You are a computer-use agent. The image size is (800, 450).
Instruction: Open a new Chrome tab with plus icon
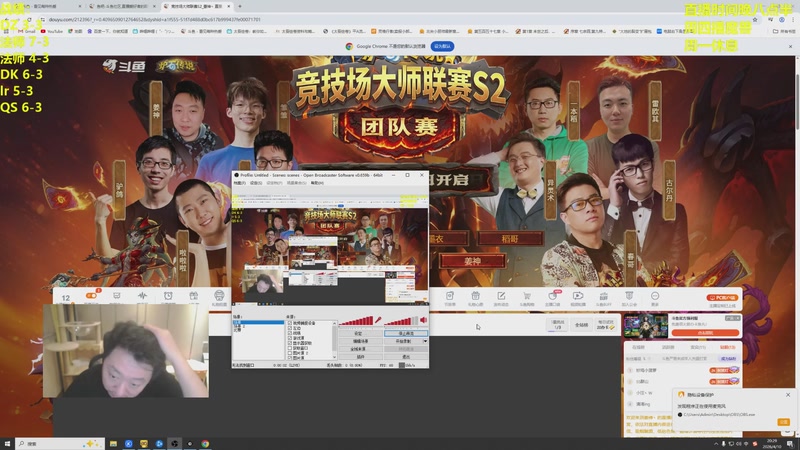[240, 6]
